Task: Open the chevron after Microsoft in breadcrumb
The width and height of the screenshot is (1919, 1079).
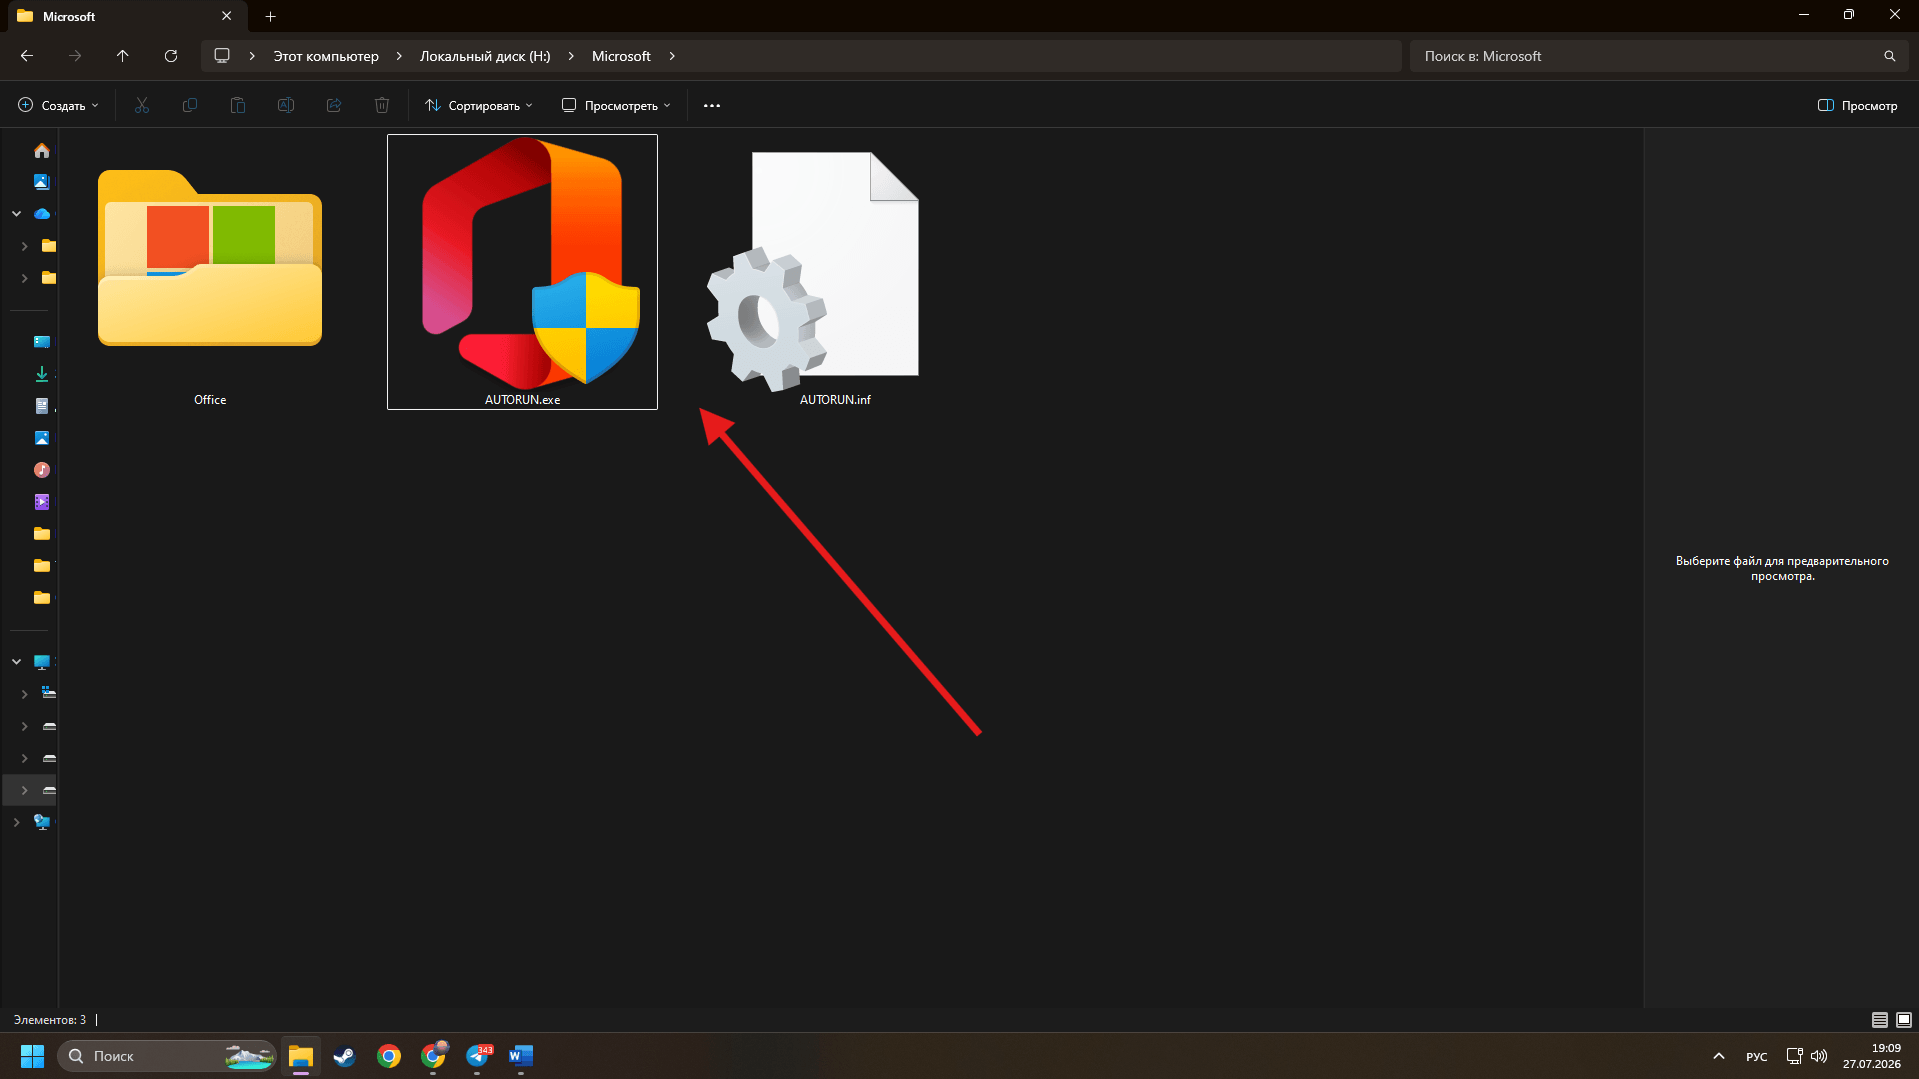Action: click(672, 56)
